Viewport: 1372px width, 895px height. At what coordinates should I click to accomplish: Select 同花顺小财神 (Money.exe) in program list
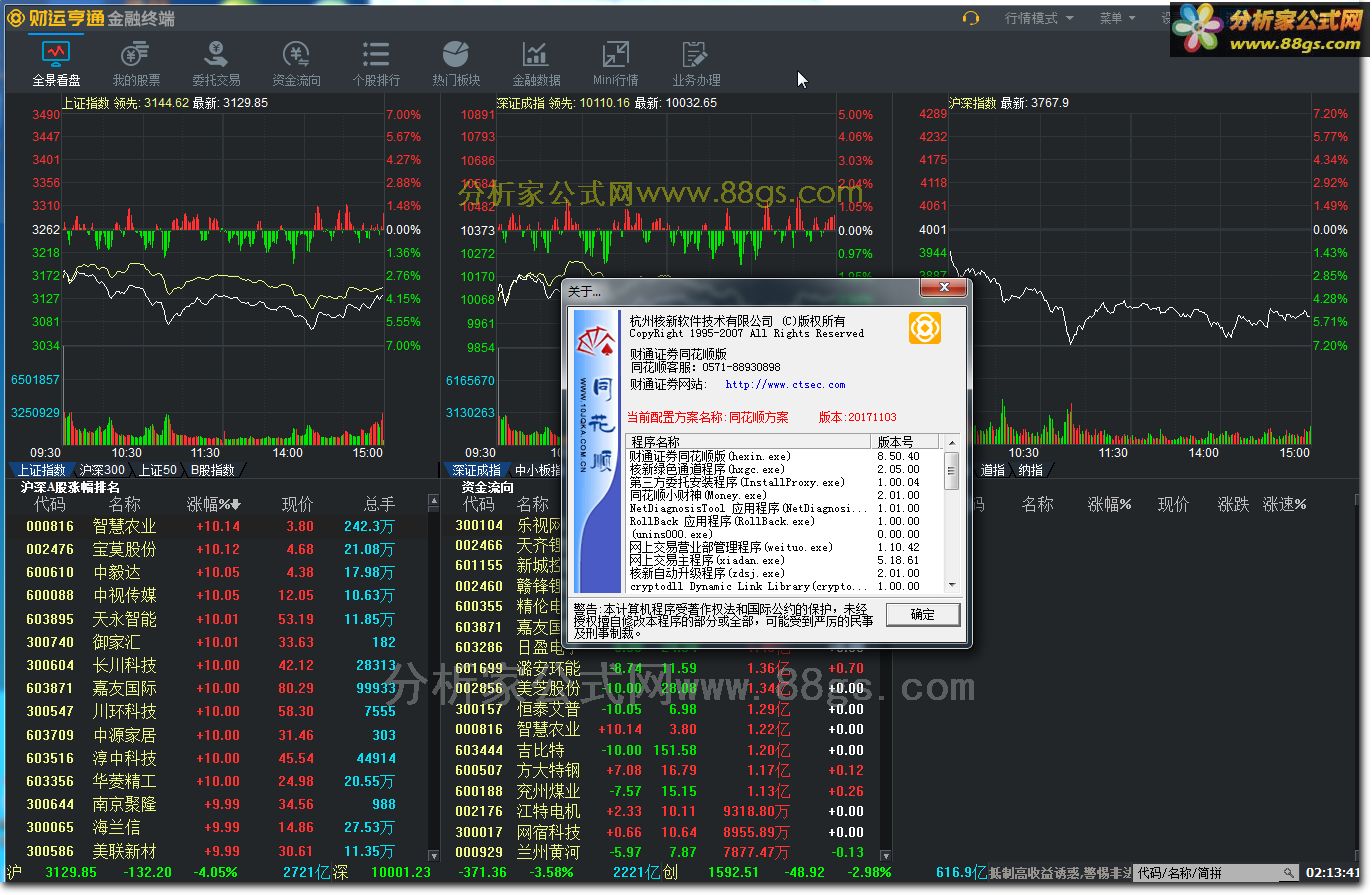click(x=785, y=495)
